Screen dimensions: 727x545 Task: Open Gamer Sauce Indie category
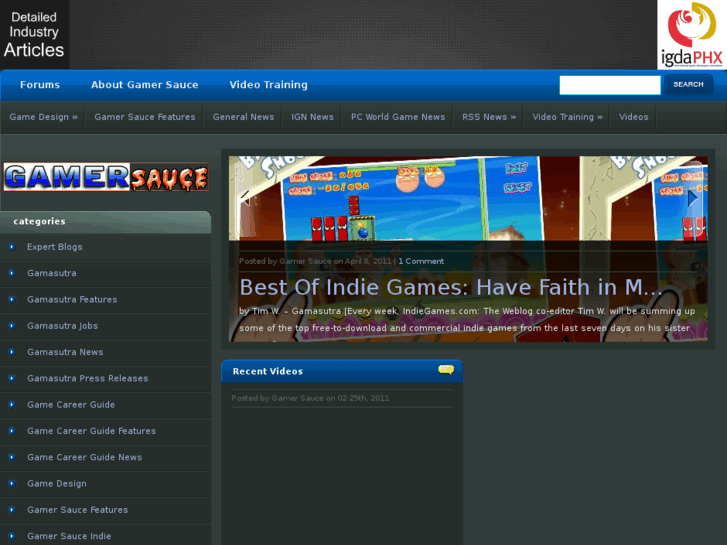69,536
